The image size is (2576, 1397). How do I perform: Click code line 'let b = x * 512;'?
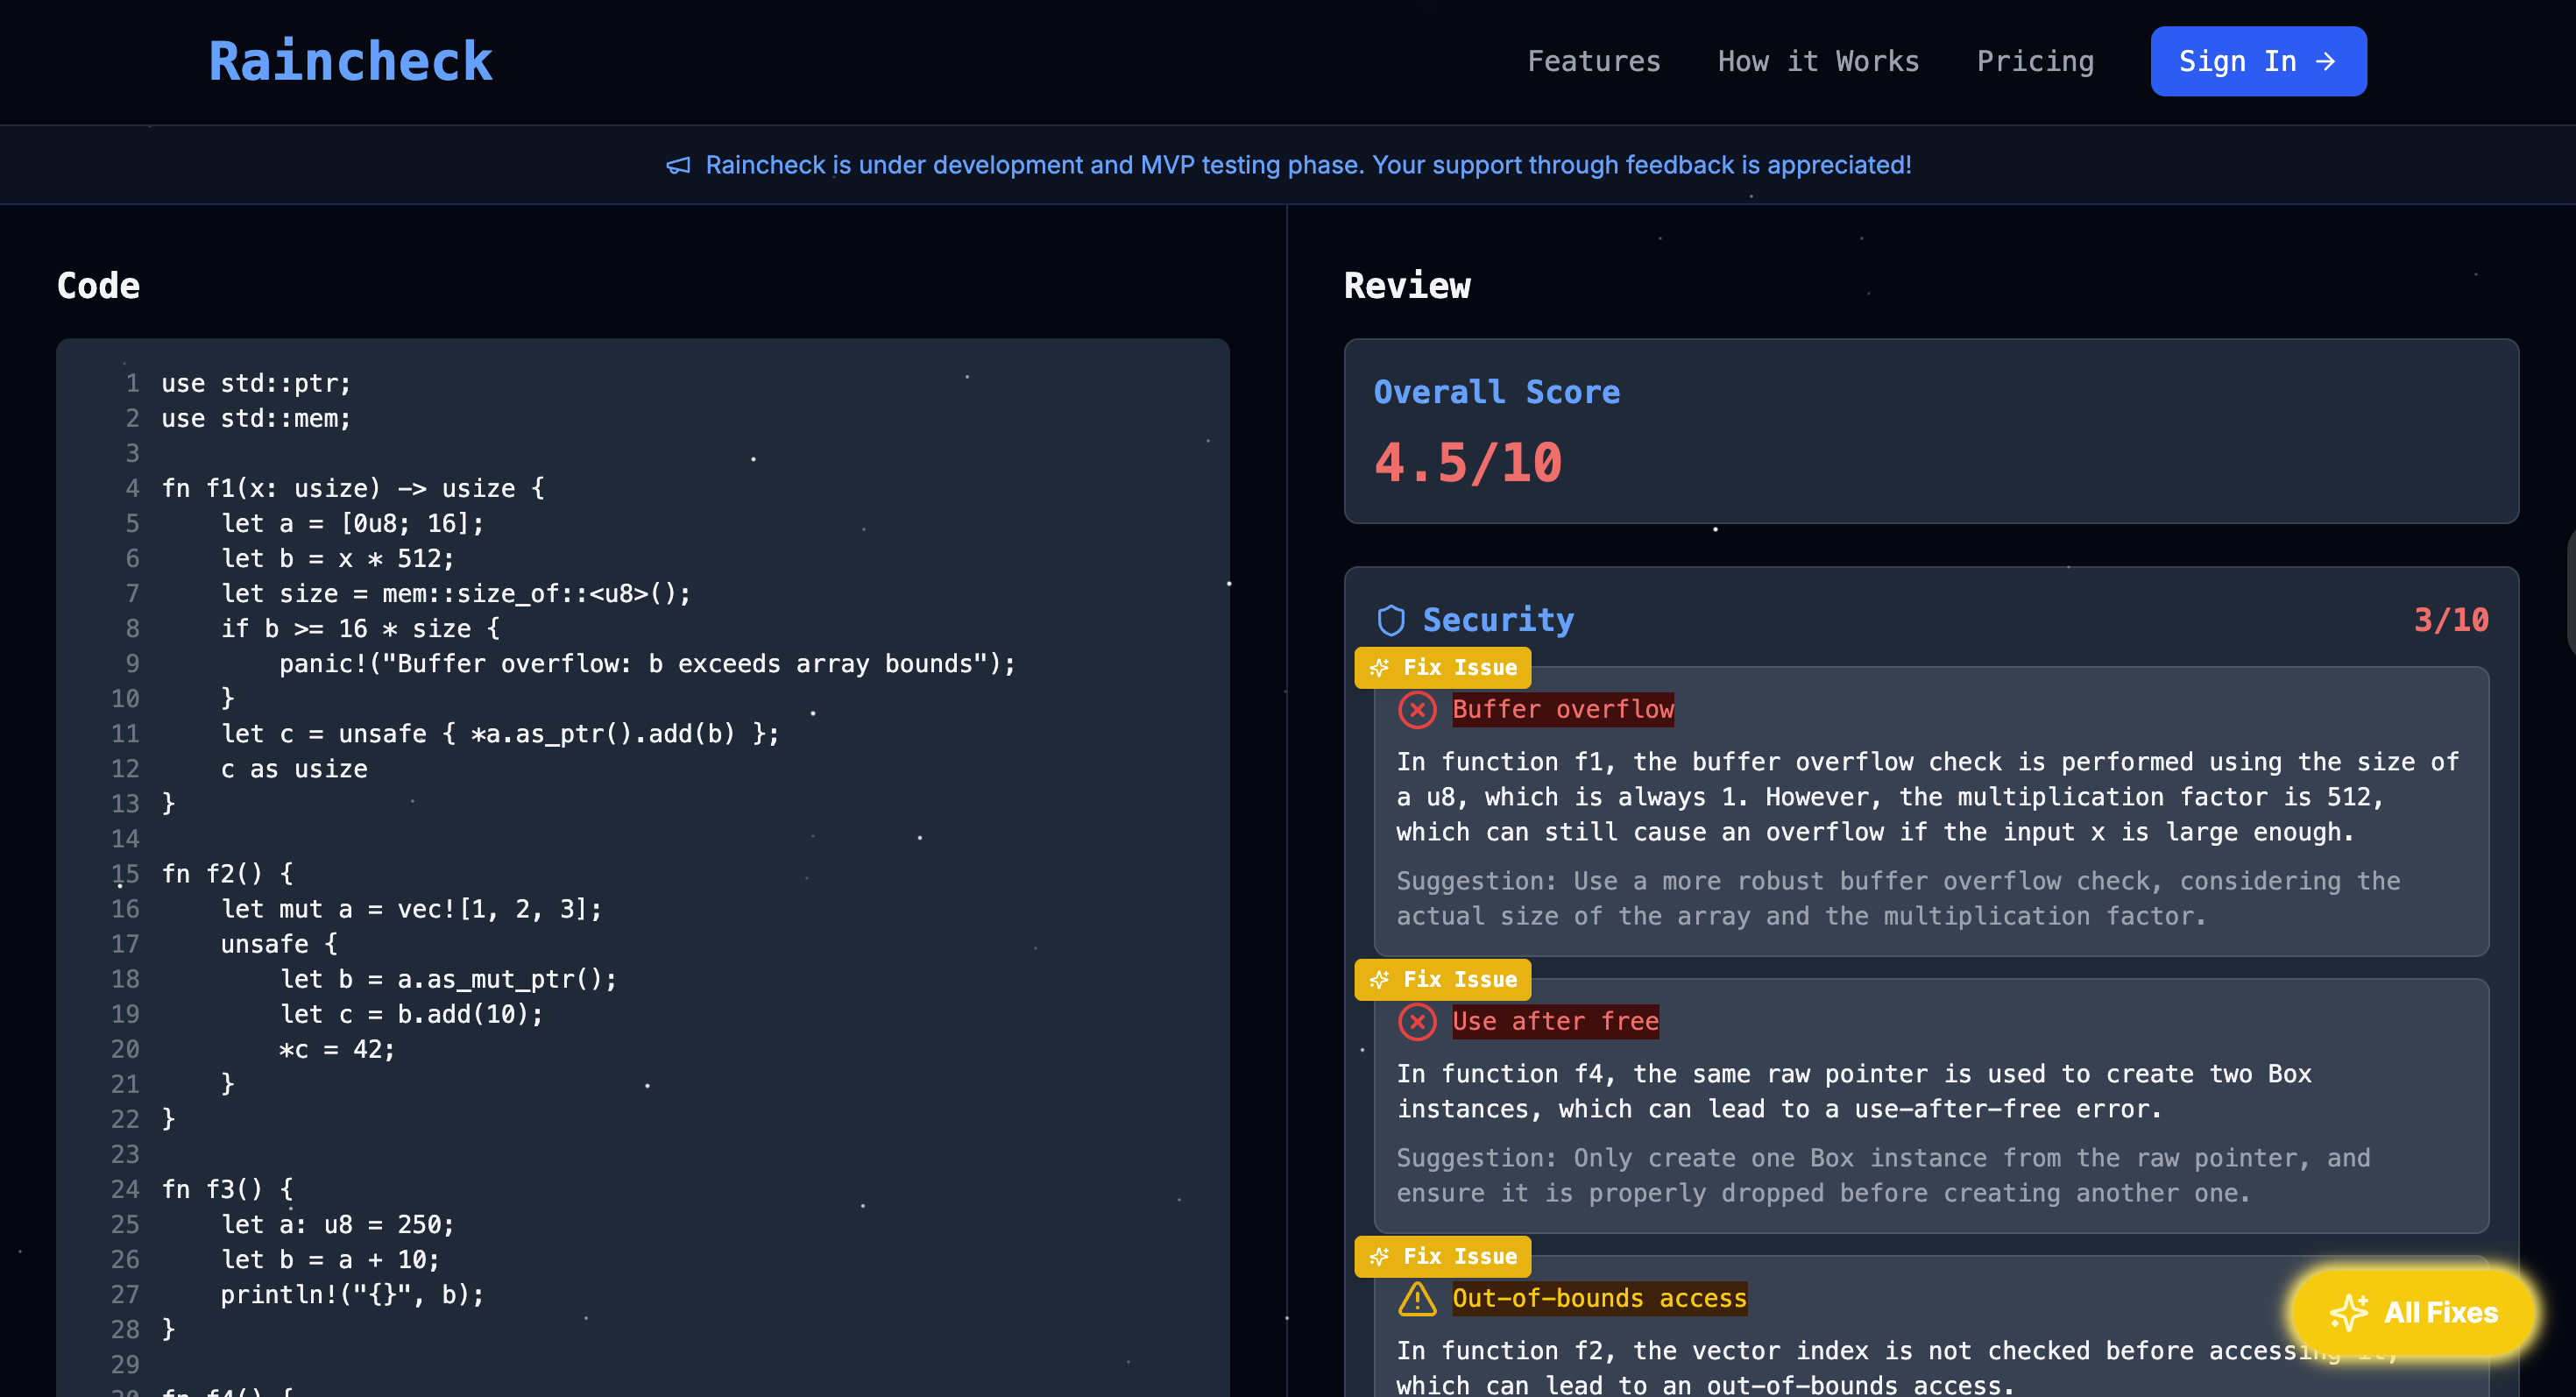coord(337,558)
